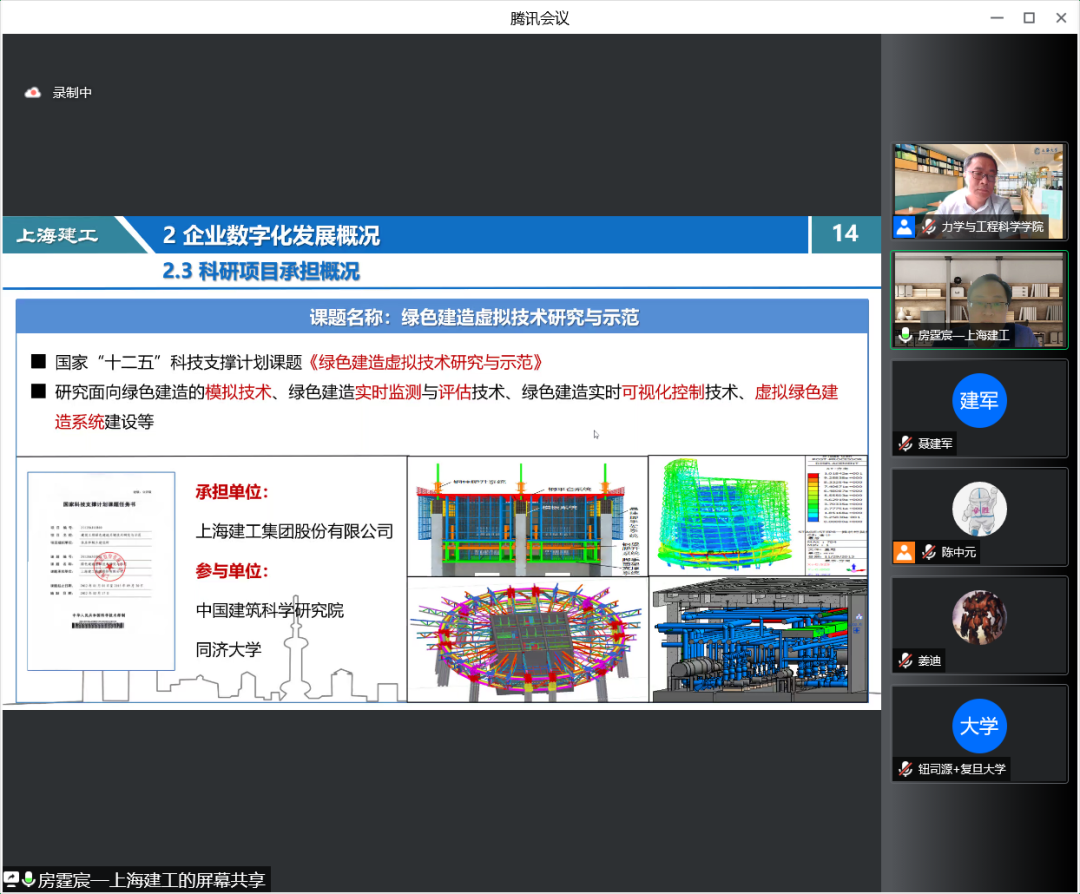Image resolution: width=1080 pixels, height=894 pixels.
Task: Click the blue 建军 avatar circle
Action: click(979, 400)
